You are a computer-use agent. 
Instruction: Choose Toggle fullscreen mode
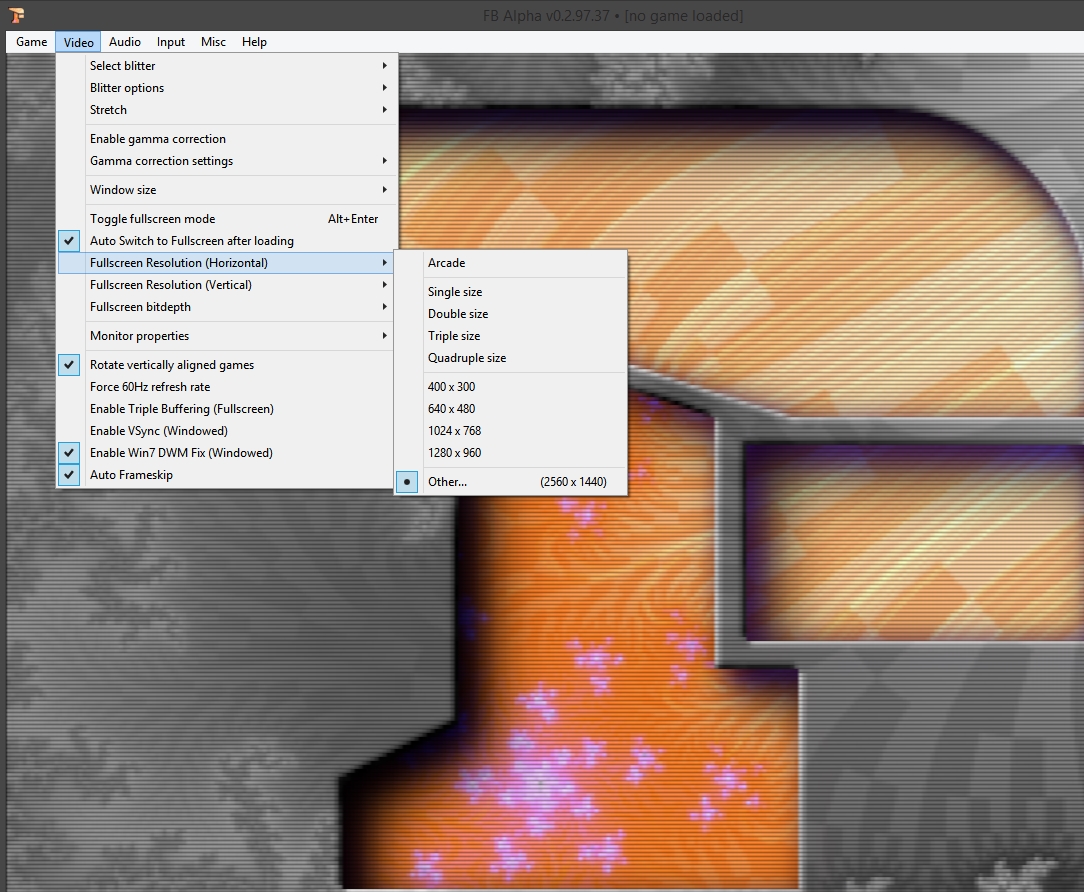point(227,219)
